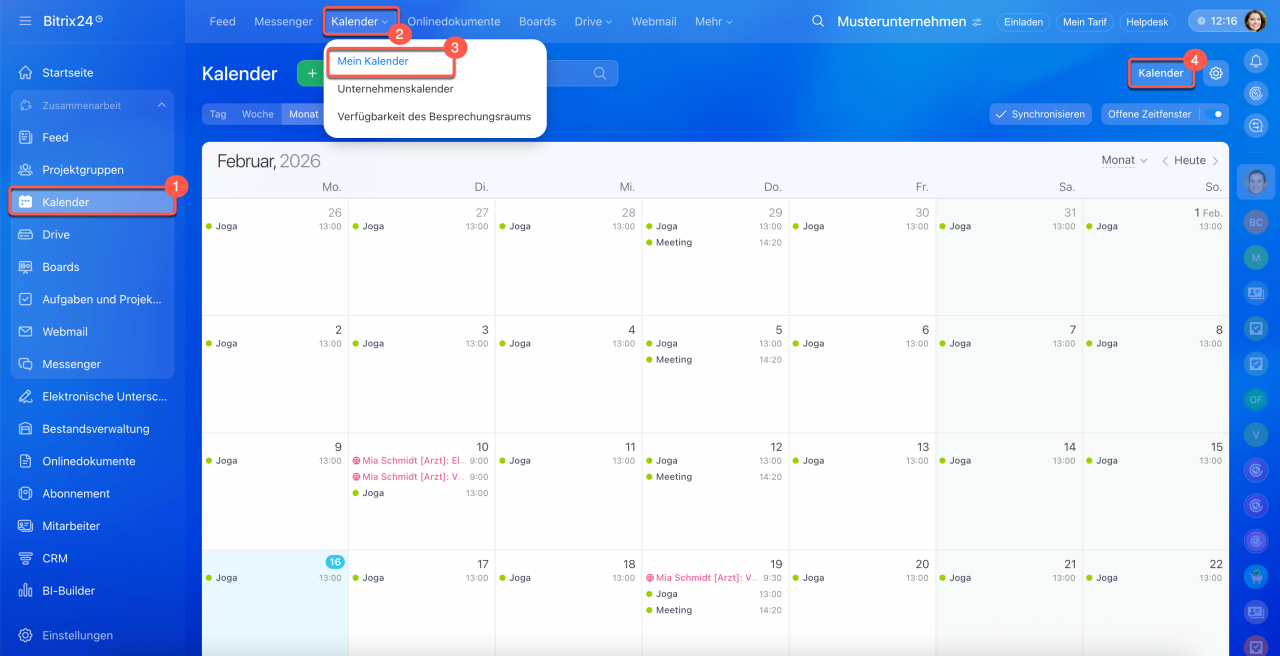Choose Unternehmenskalender from the dropdown menu
Image resolution: width=1280 pixels, height=656 pixels.
(396, 89)
